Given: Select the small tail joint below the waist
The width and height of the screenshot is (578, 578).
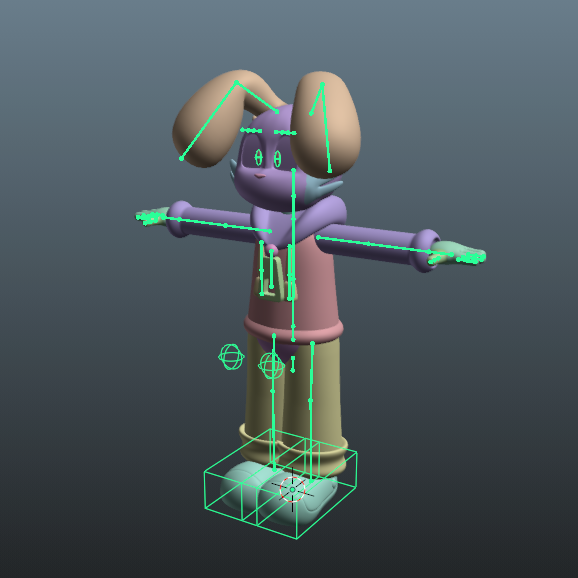Looking at the screenshot, I should click(x=293, y=364).
